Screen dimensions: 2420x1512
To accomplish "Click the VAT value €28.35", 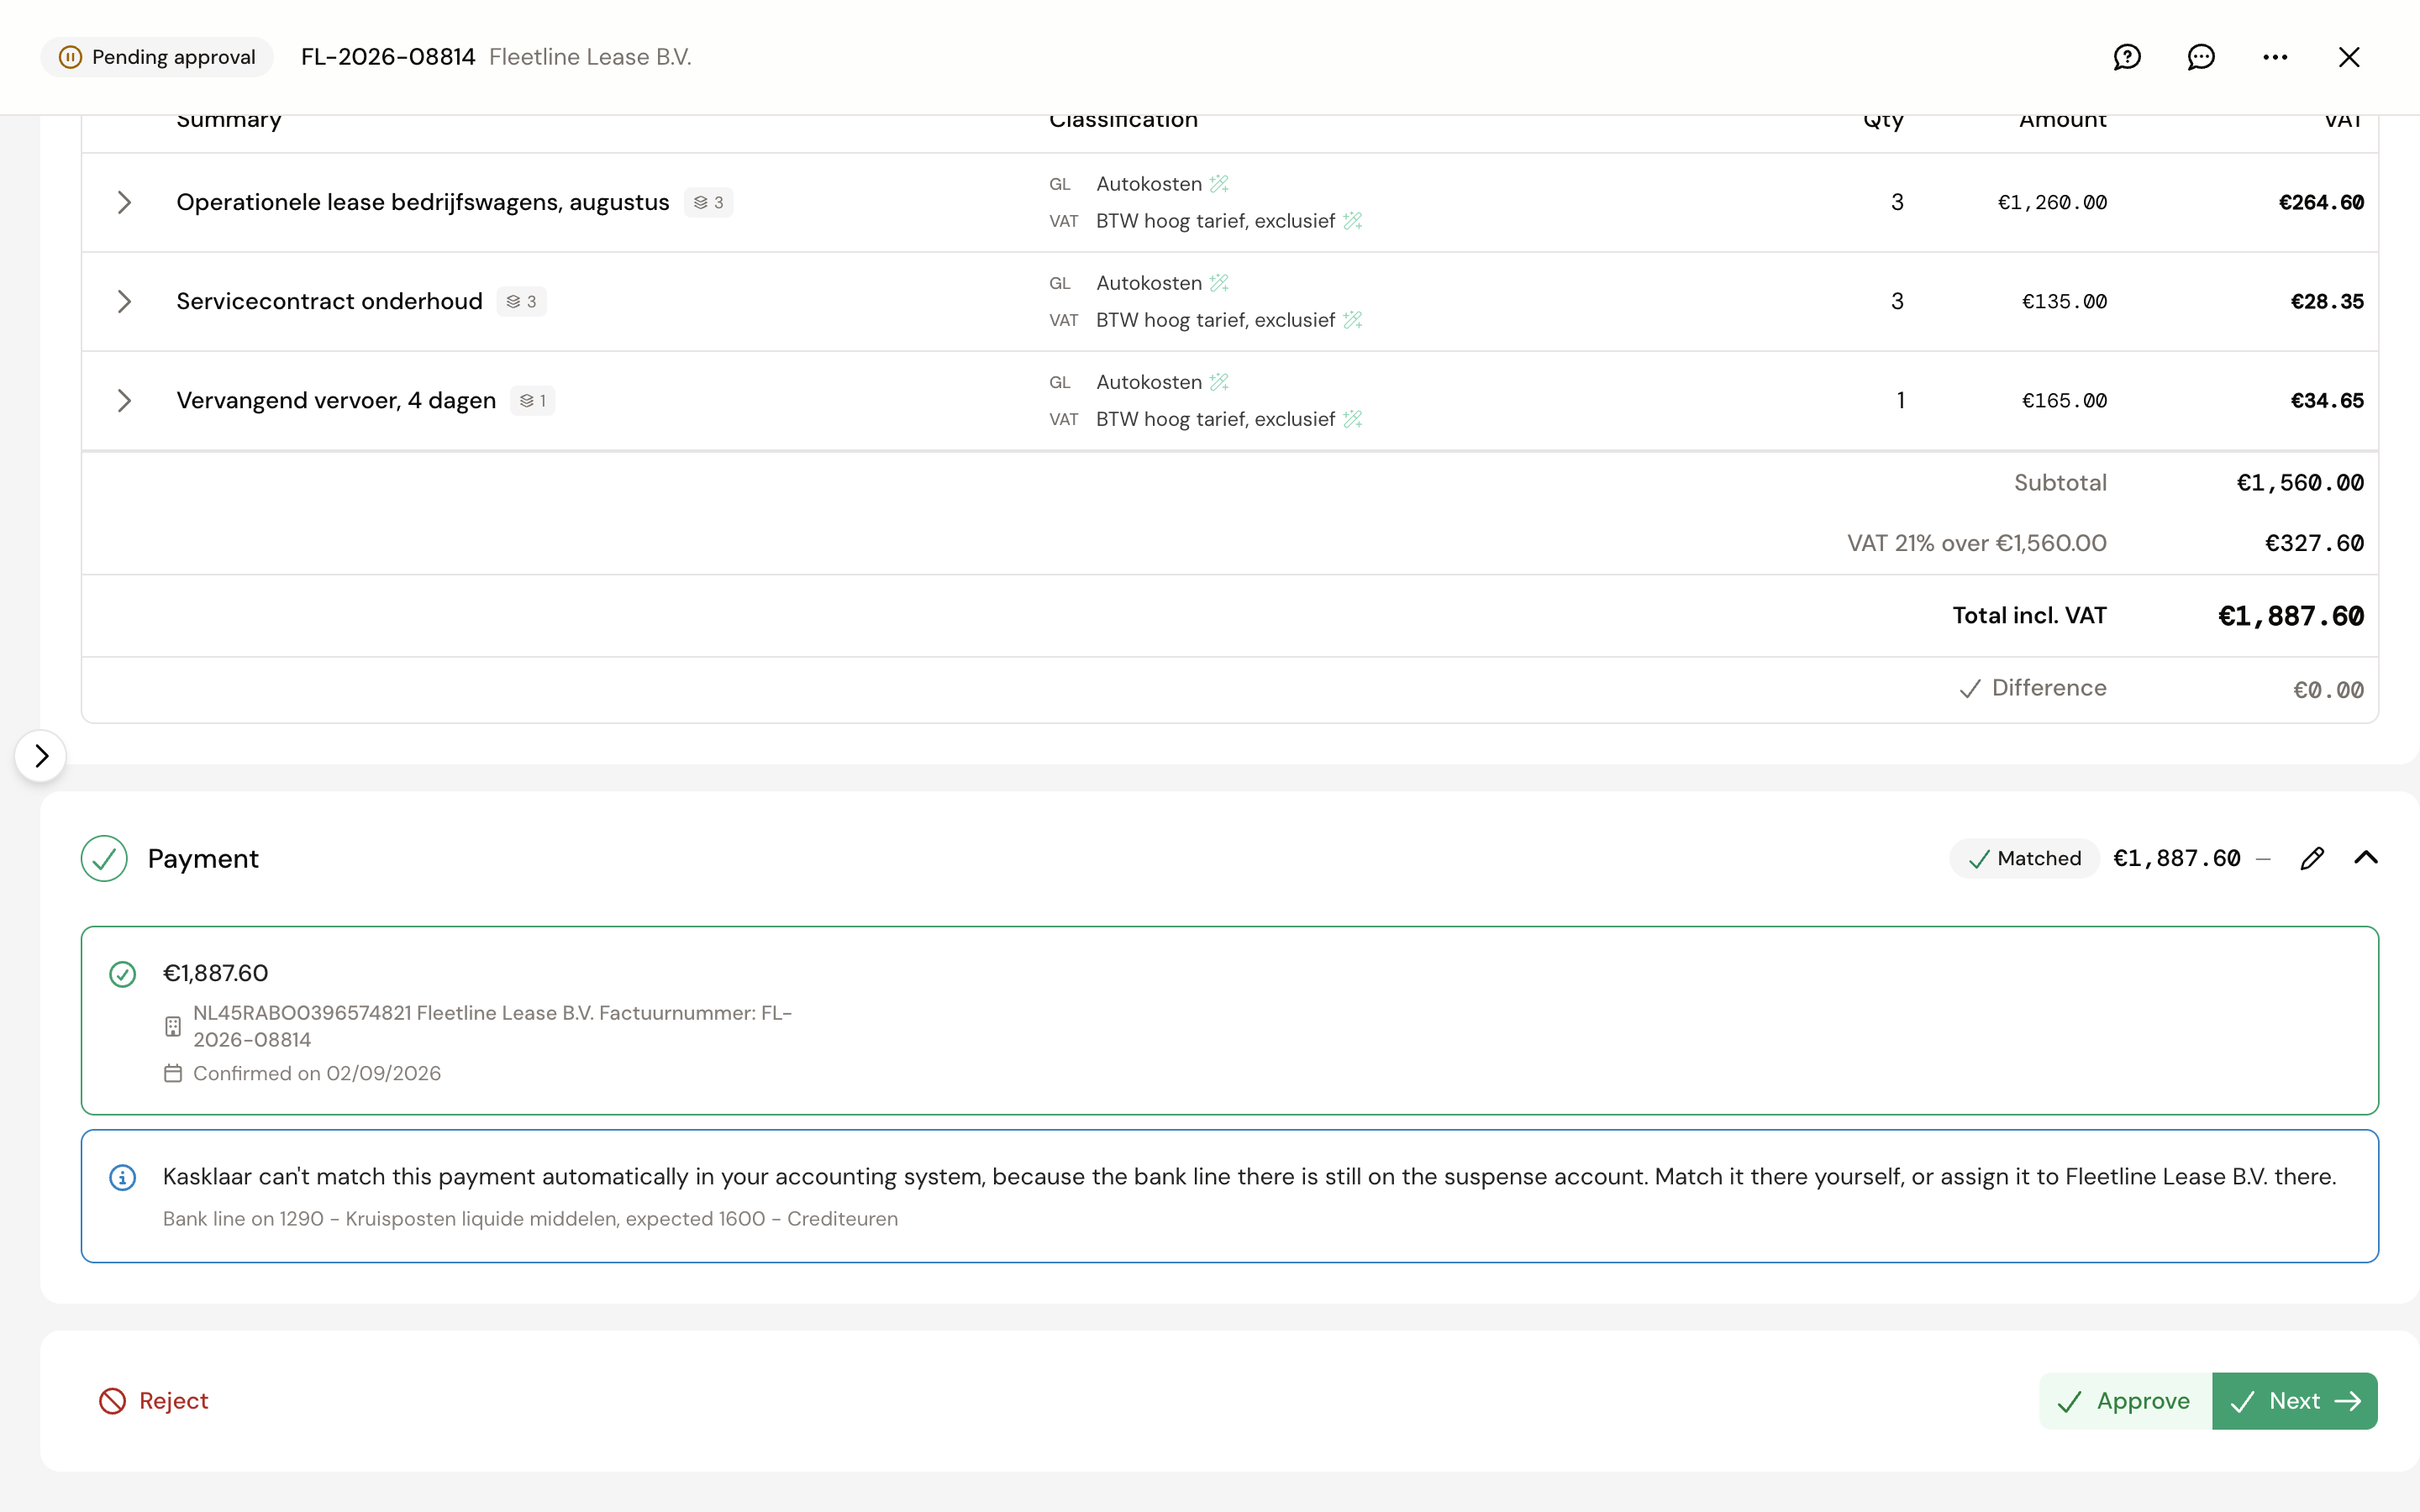I will click(x=2327, y=301).
